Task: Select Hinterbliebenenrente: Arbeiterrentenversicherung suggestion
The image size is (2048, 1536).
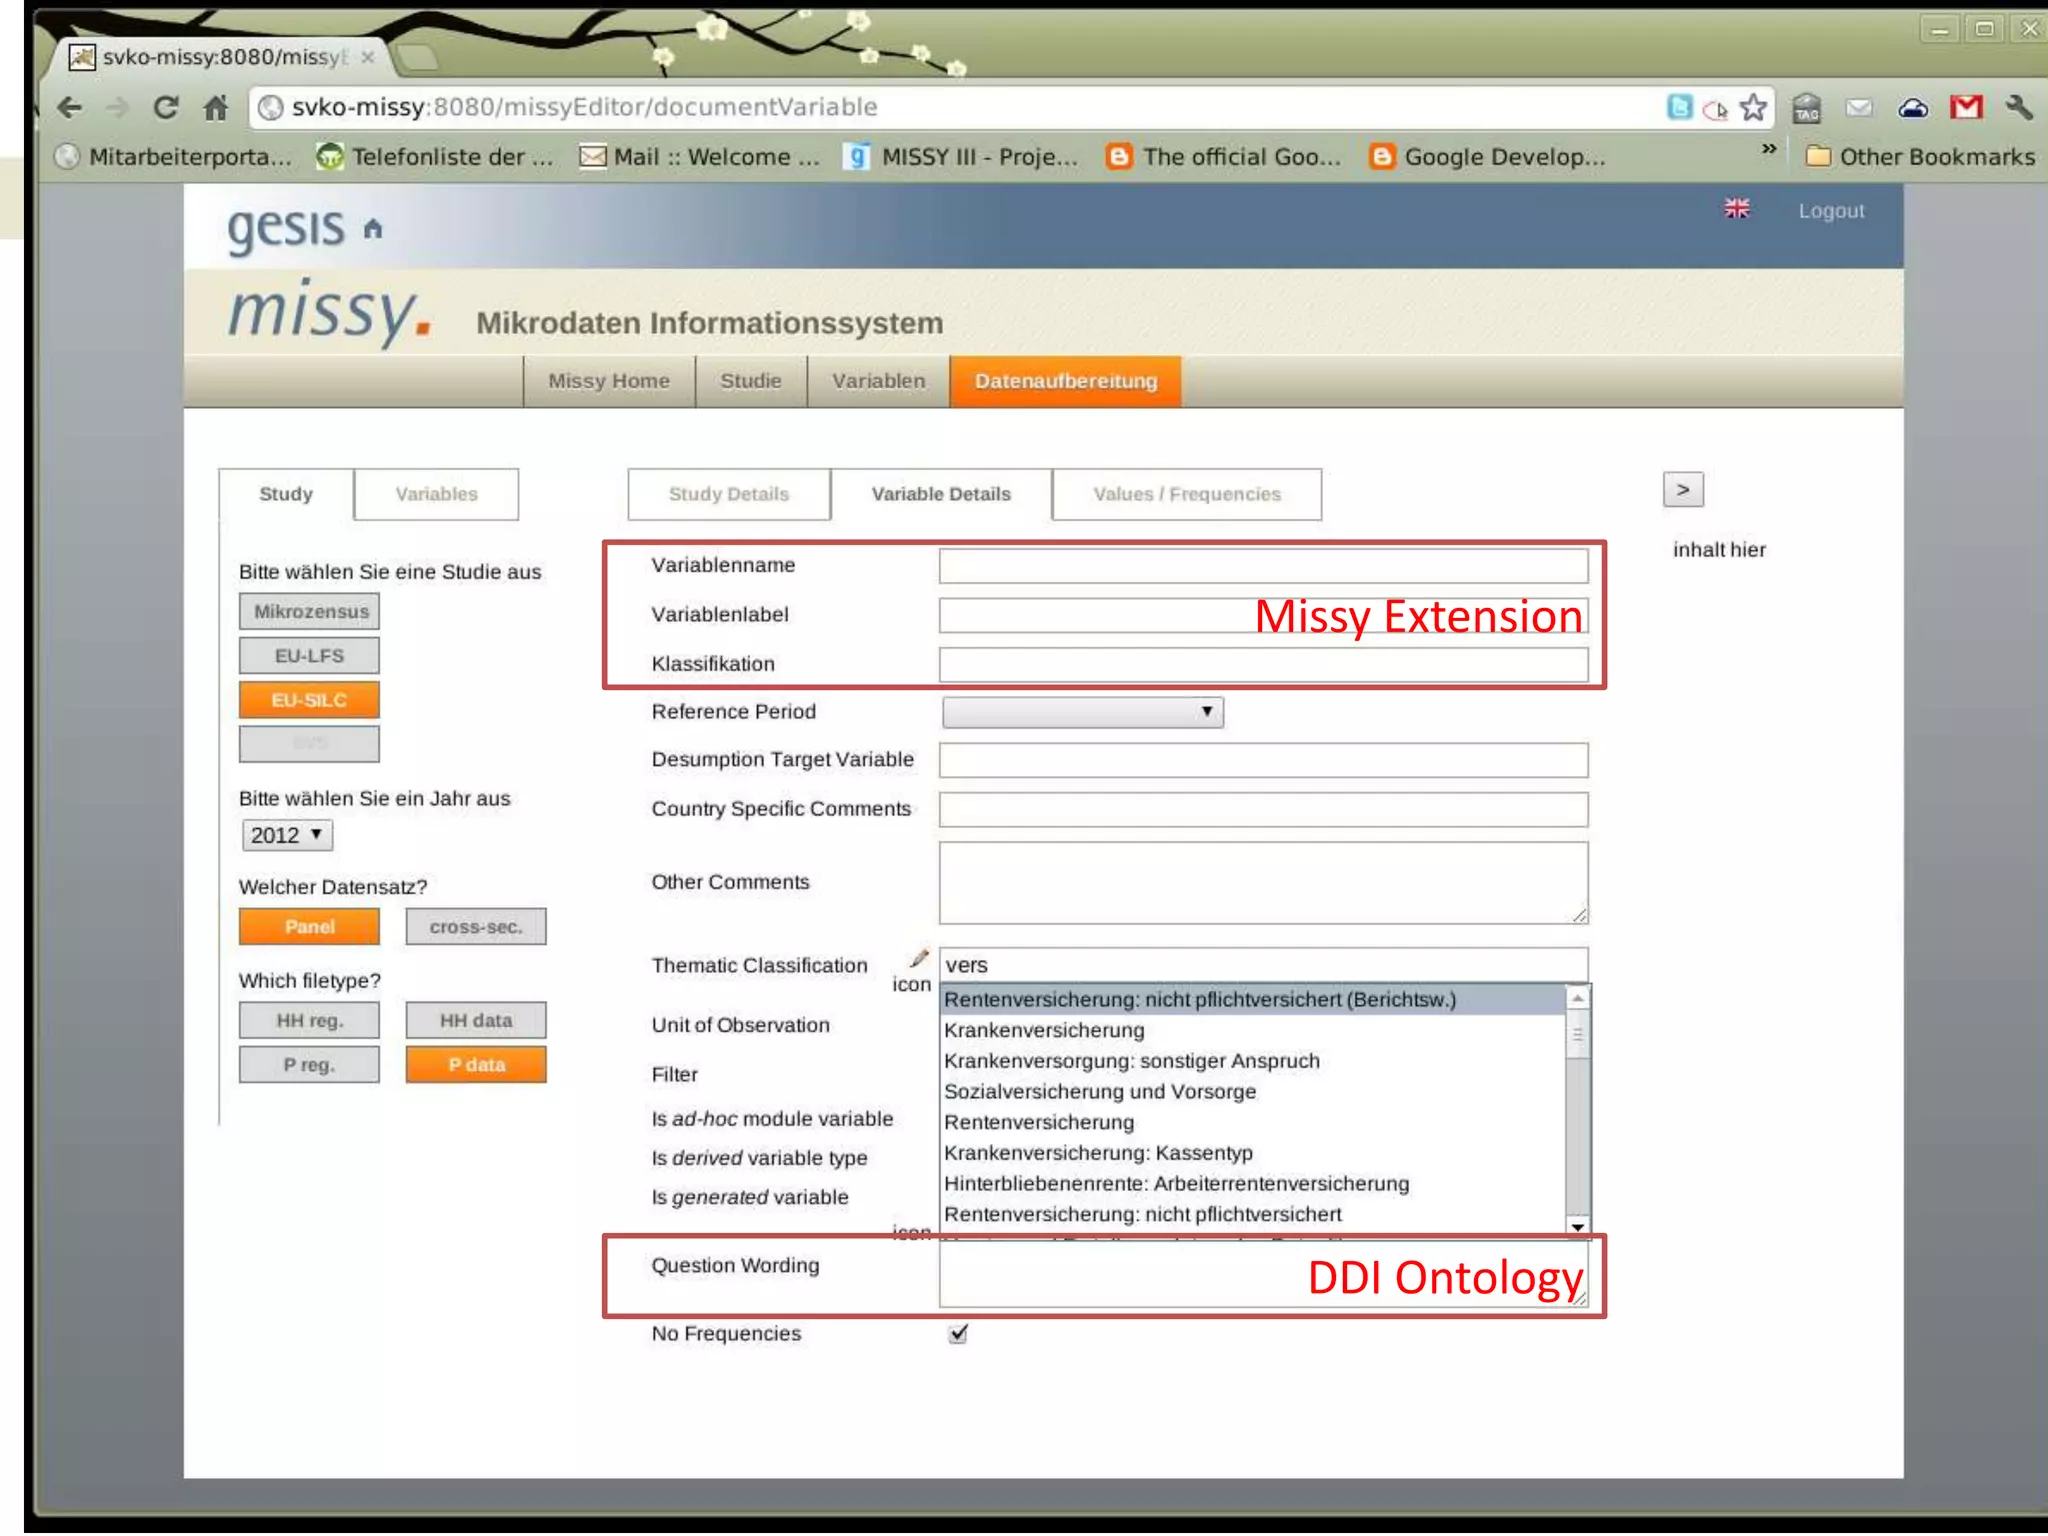Action: (1252, 1184)
